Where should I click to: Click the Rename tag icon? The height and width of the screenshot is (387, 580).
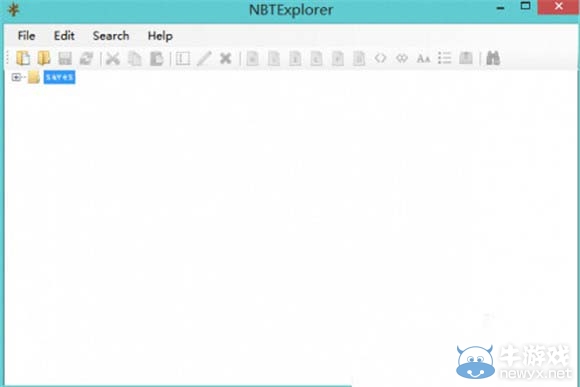tap(183, 58)
